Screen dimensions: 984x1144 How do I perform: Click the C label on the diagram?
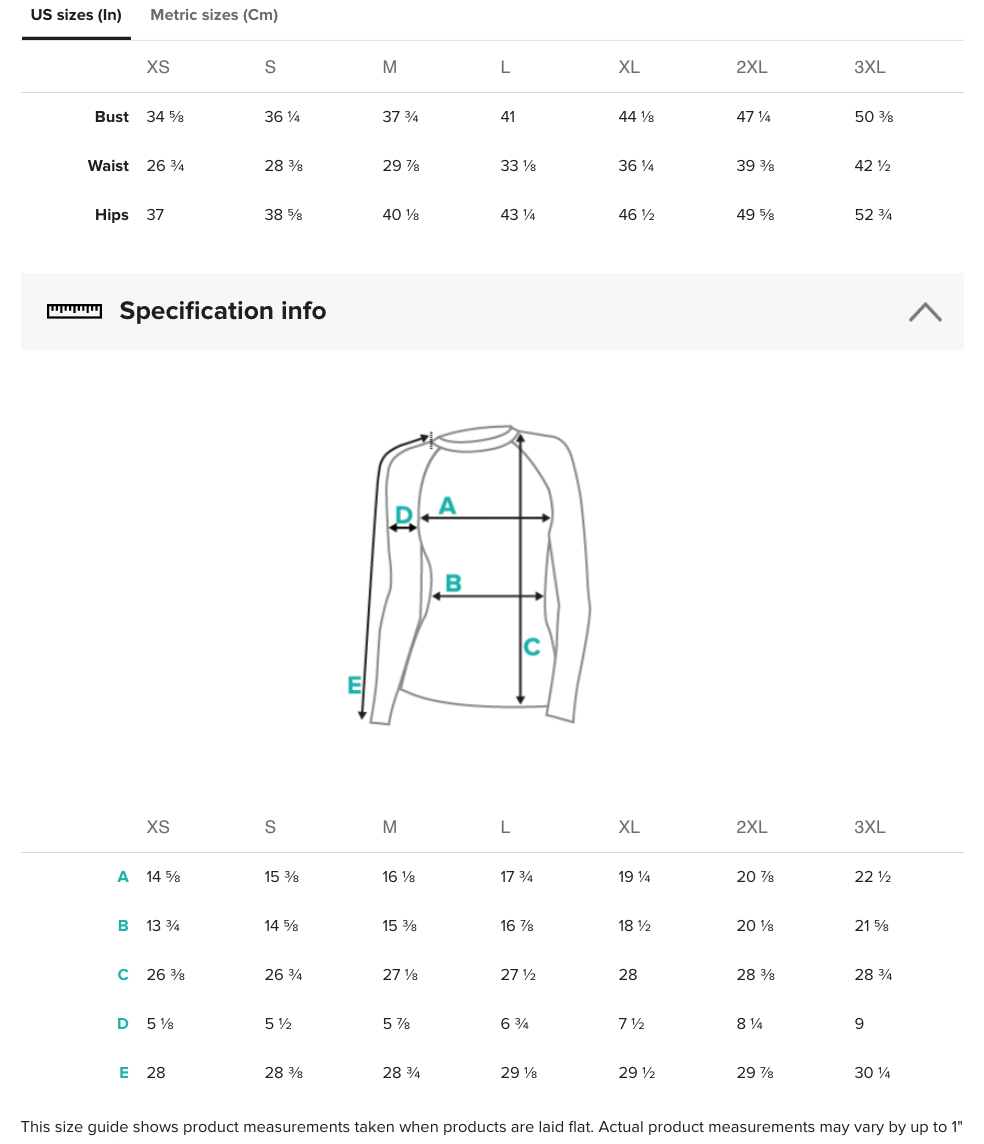pos(532,646)
